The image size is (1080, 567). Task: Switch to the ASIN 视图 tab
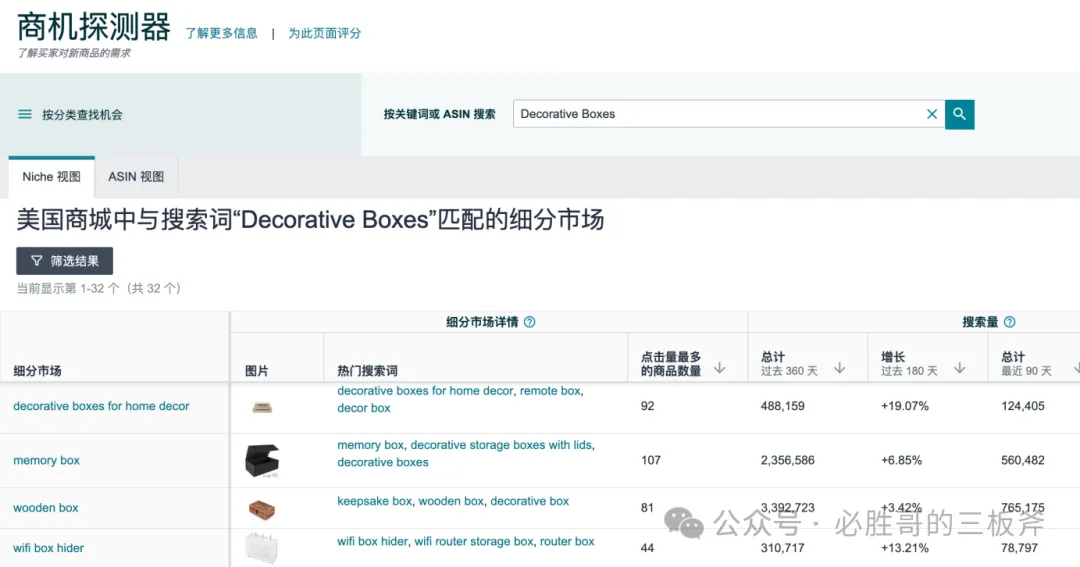tap(136, 177)
